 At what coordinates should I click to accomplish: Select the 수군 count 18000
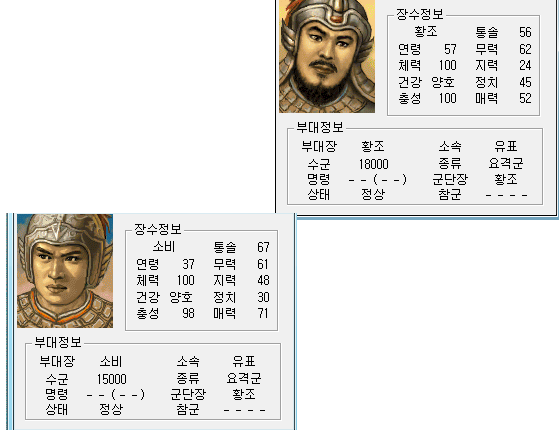373,164
